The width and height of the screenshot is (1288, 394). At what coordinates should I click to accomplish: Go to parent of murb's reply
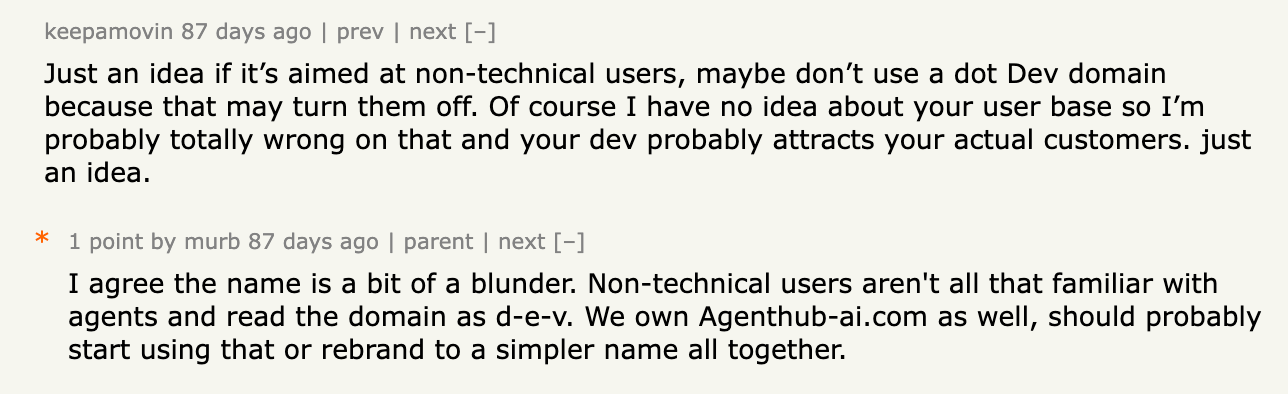(438, 242)
